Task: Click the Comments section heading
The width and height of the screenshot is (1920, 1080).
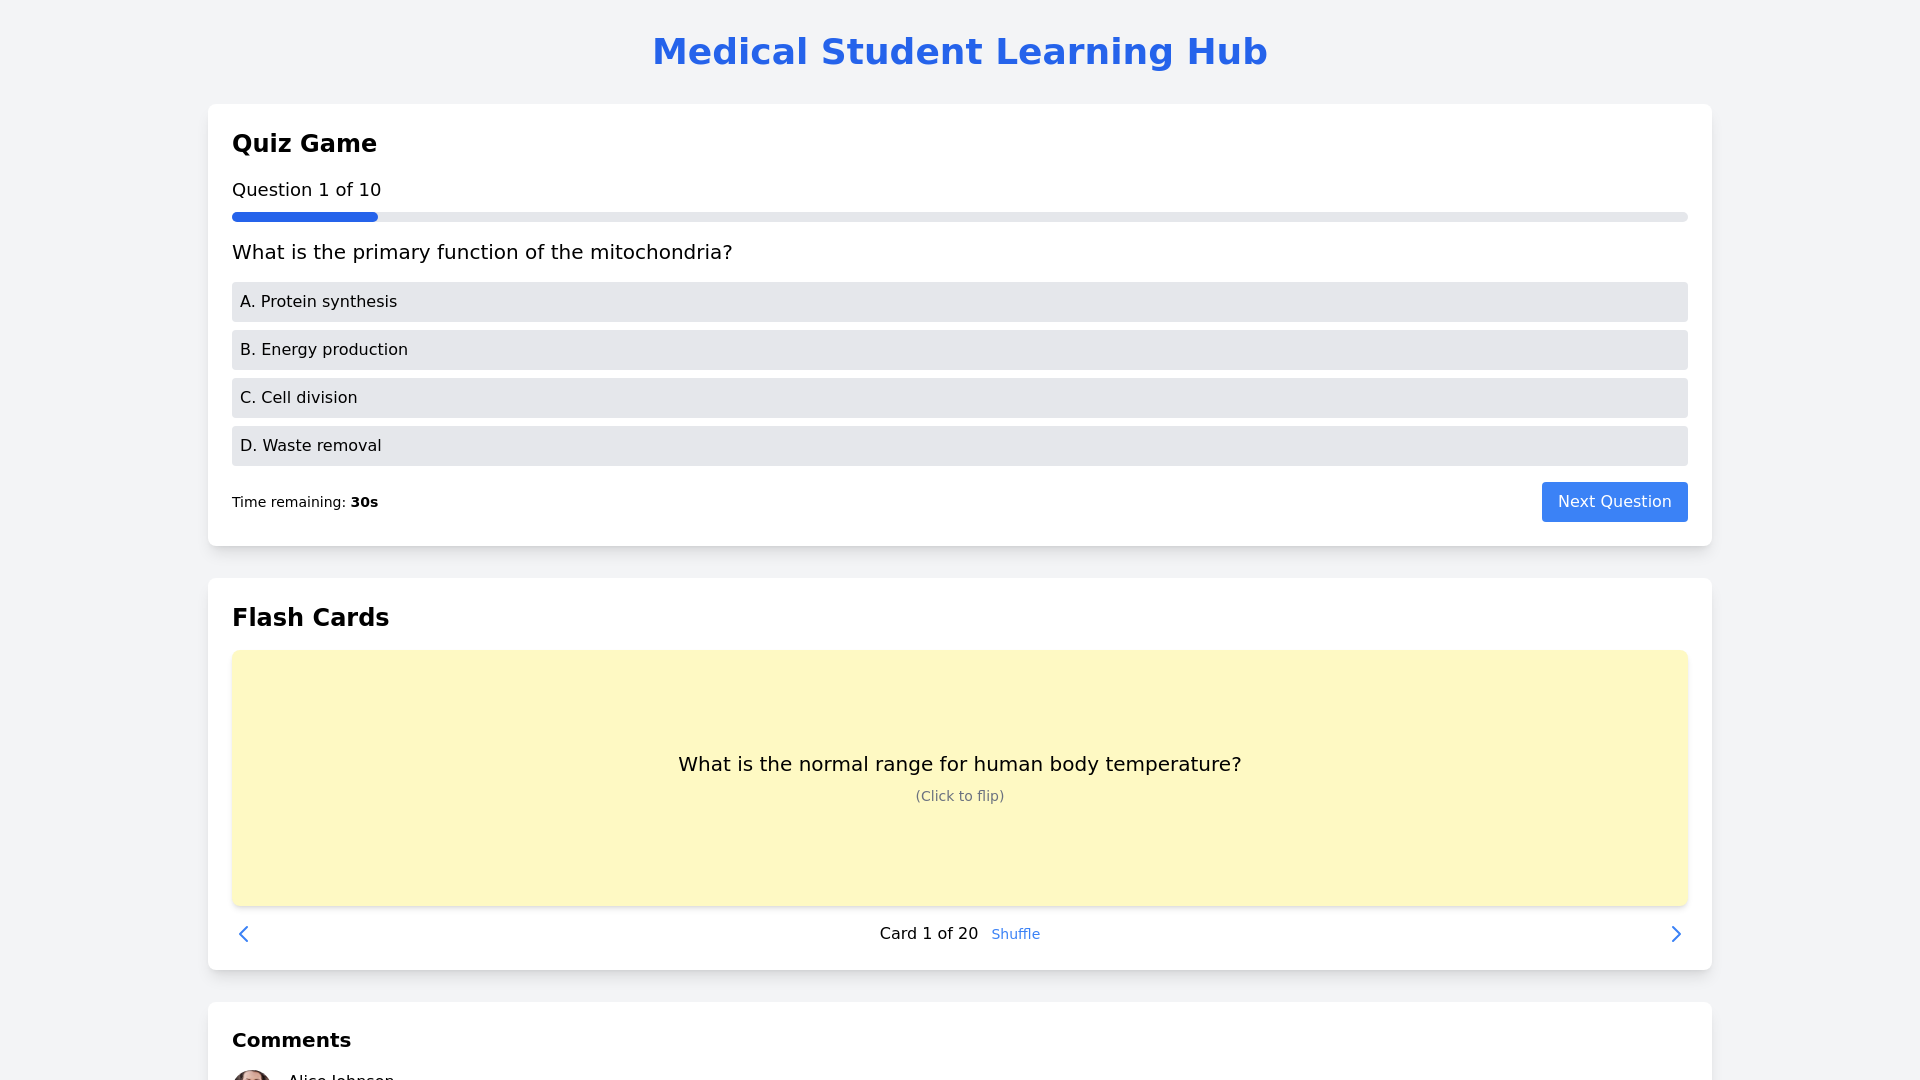Action: click(x=291, y=1040)
